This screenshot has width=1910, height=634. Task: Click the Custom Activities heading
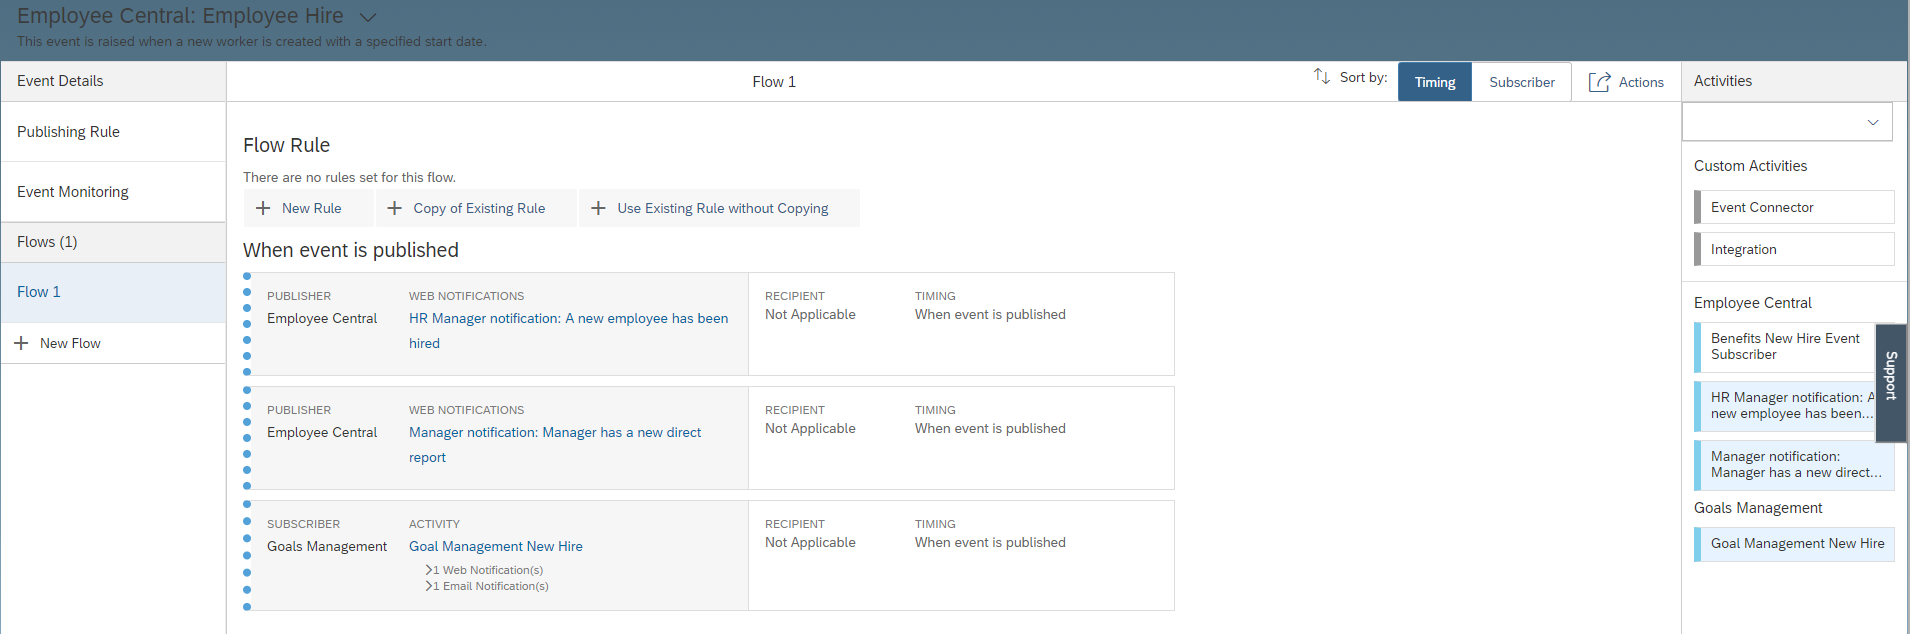click(x=1750, y=166)
